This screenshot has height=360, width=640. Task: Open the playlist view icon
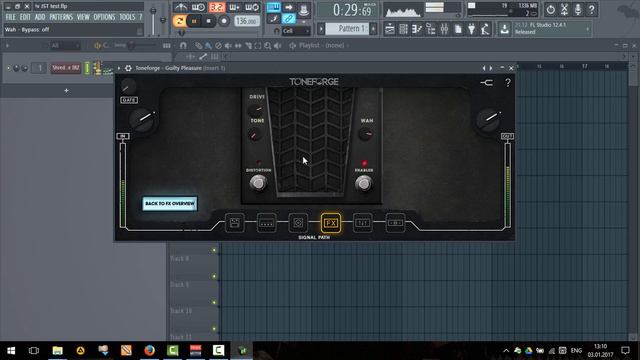[389, 29]
